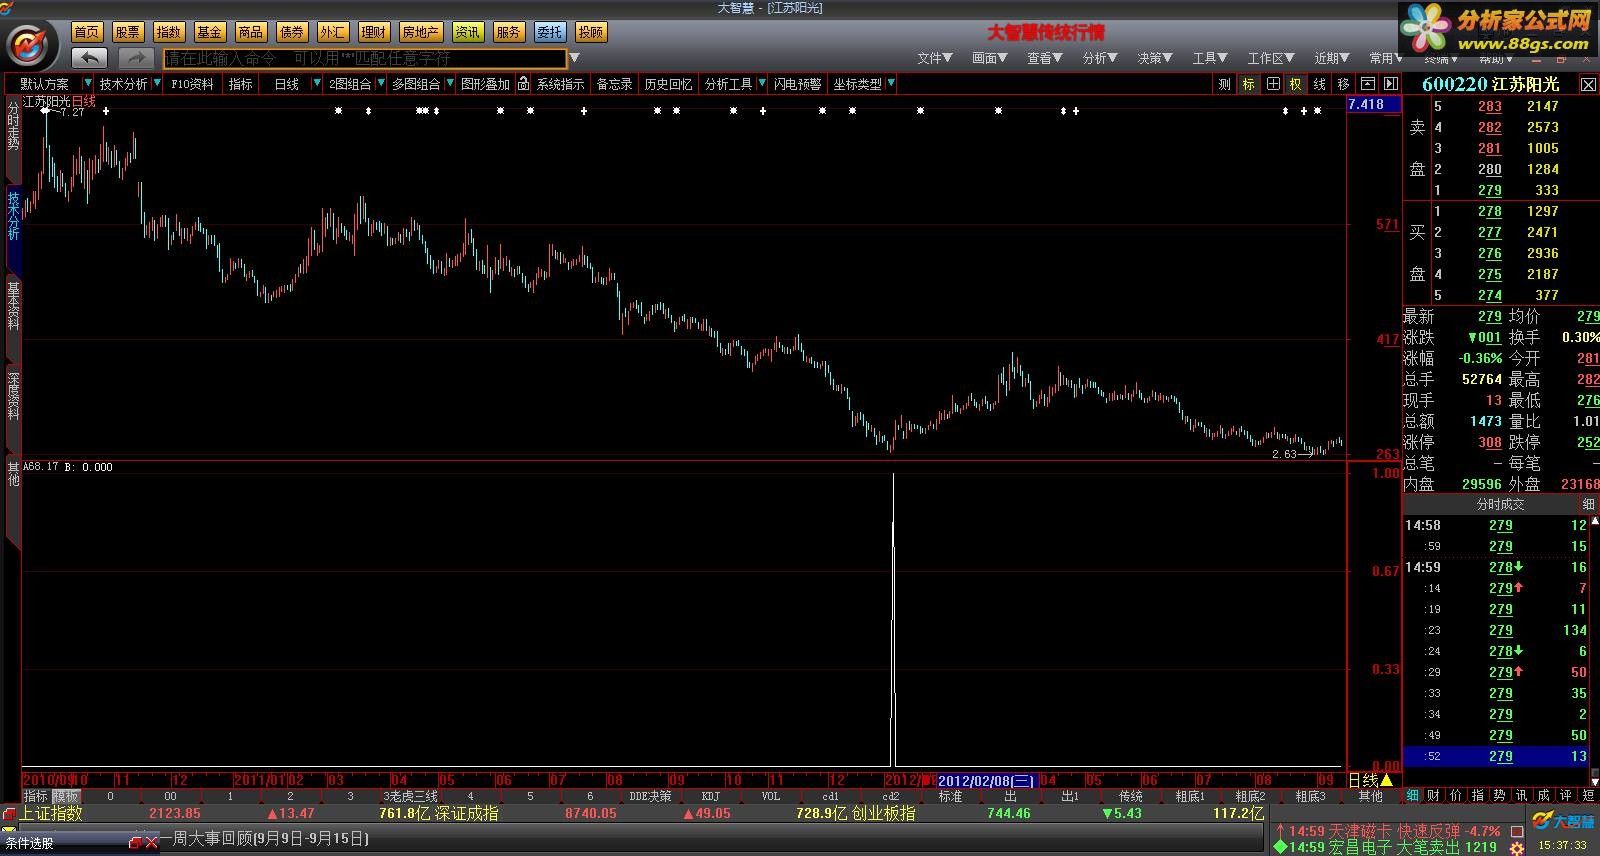The width and height of the screenshot is (1600, 856).
Task: Expand the 技术分析 dropdown arrow
Action: [157, 84]
